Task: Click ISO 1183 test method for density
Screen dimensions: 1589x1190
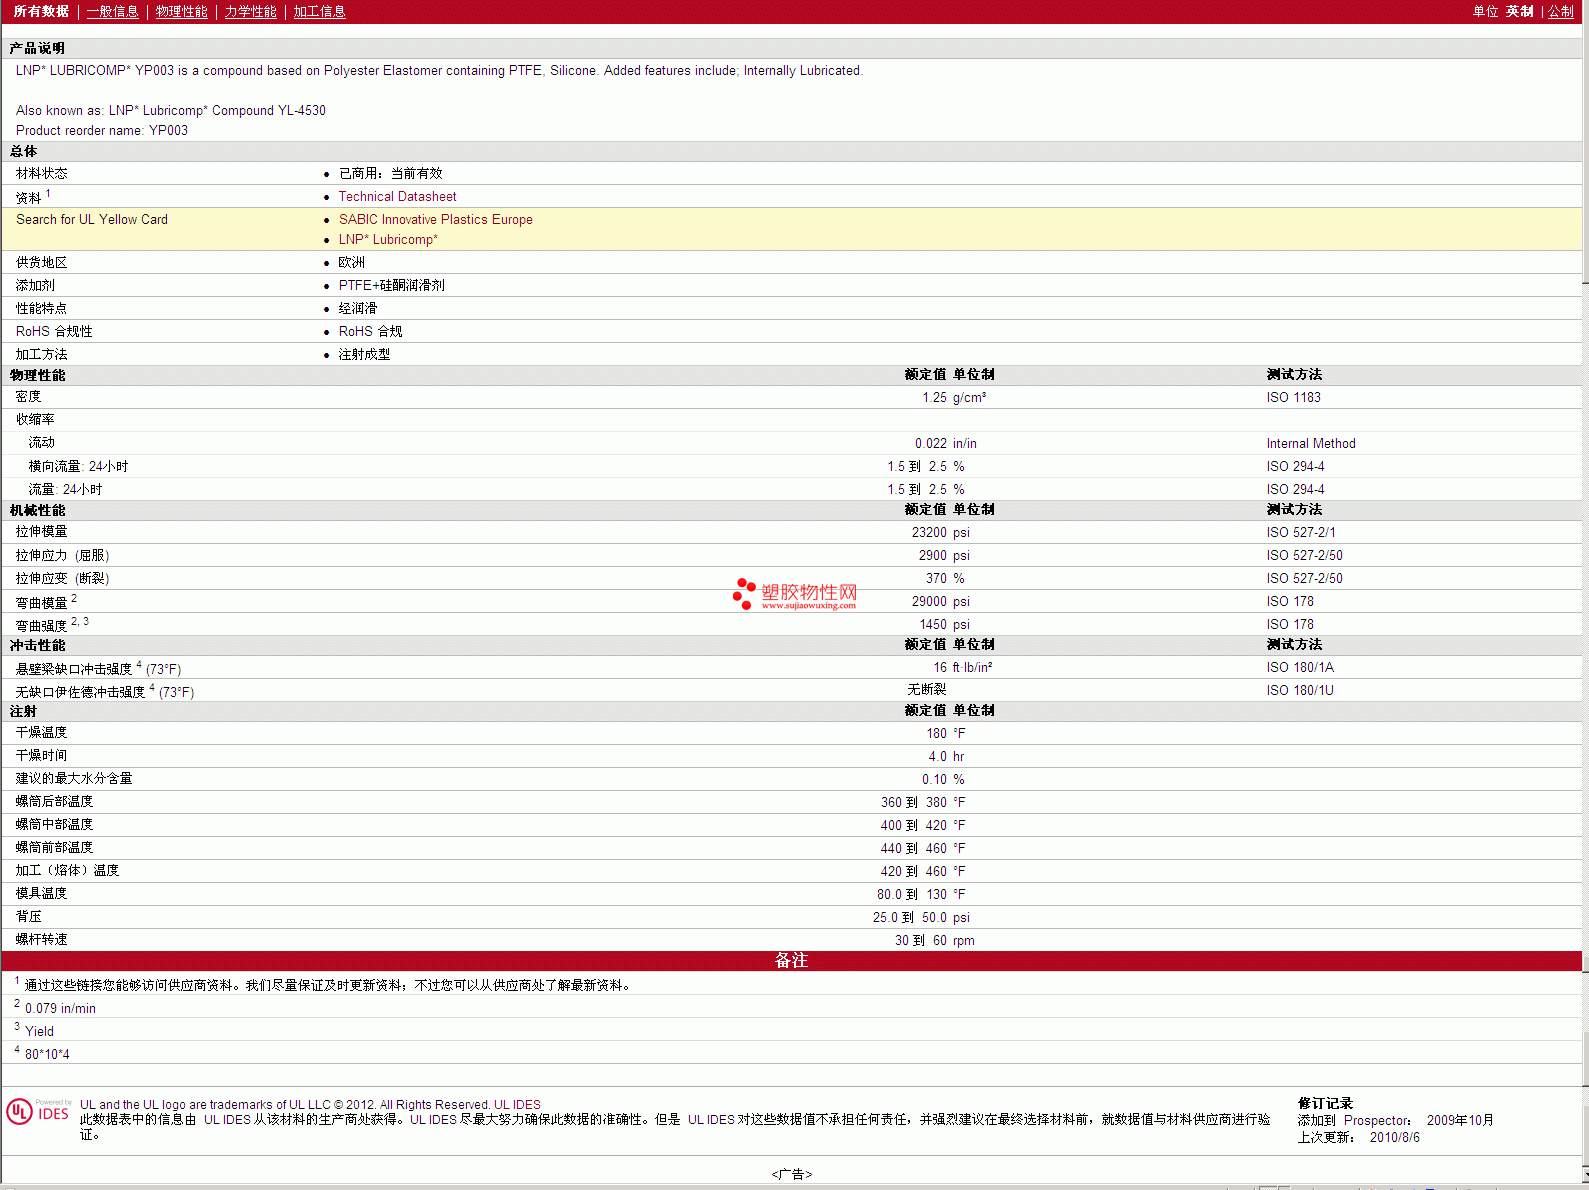Action: 1293,398
